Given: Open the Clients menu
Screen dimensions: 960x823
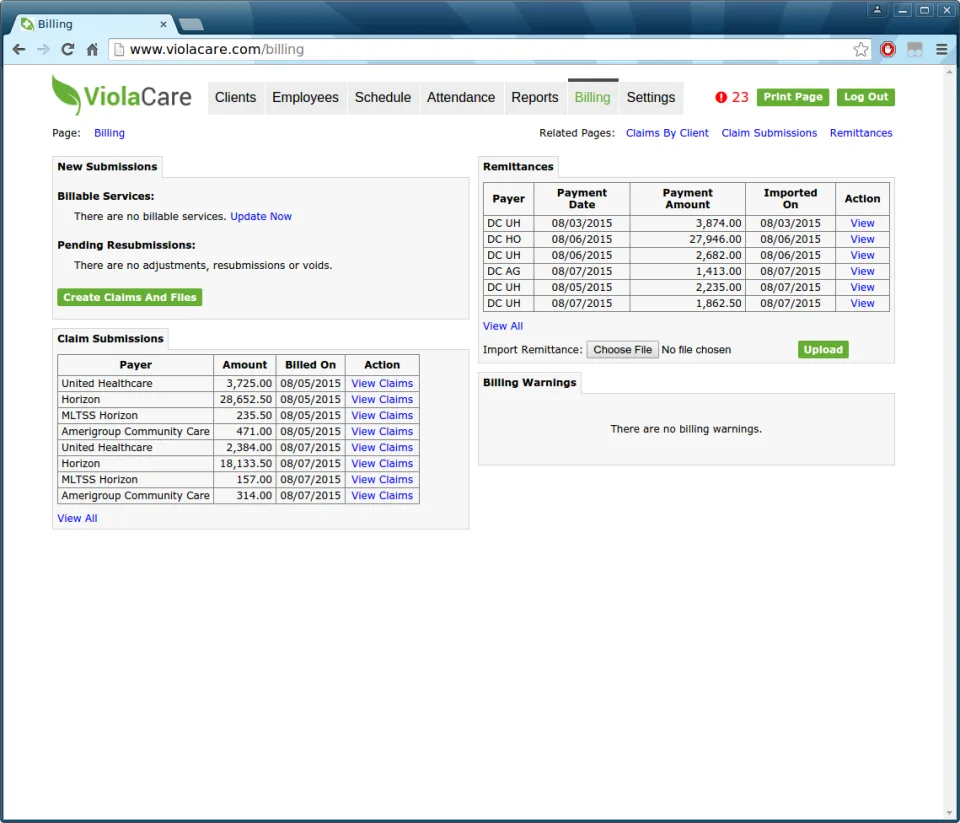Looking at the screenshot, I should [x=236, y=97].
